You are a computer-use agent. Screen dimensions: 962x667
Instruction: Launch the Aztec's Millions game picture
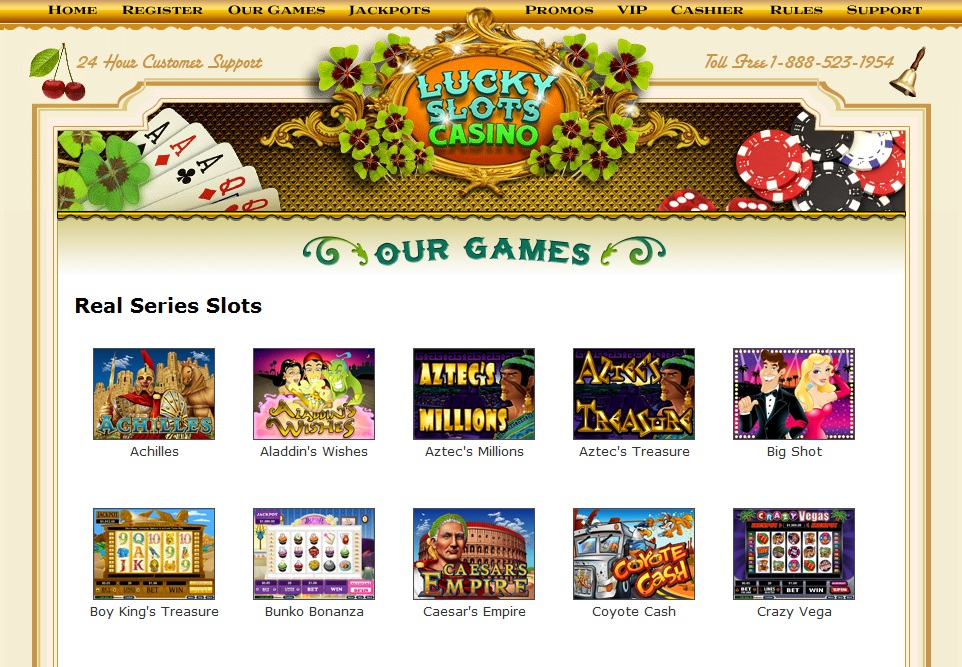[474, 394]
